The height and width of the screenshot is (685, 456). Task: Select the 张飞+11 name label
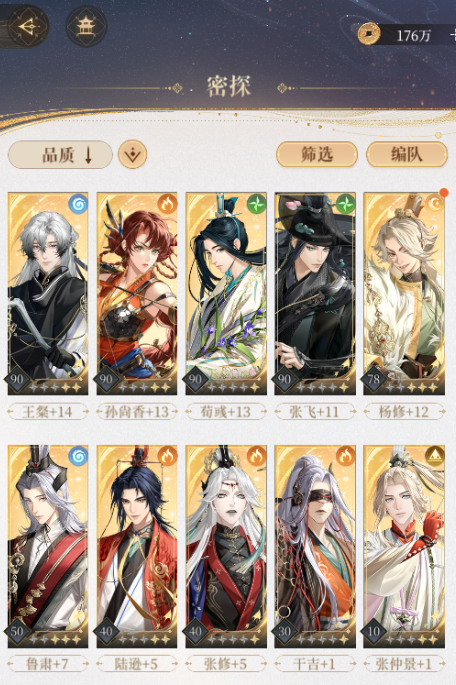(314, 412)
